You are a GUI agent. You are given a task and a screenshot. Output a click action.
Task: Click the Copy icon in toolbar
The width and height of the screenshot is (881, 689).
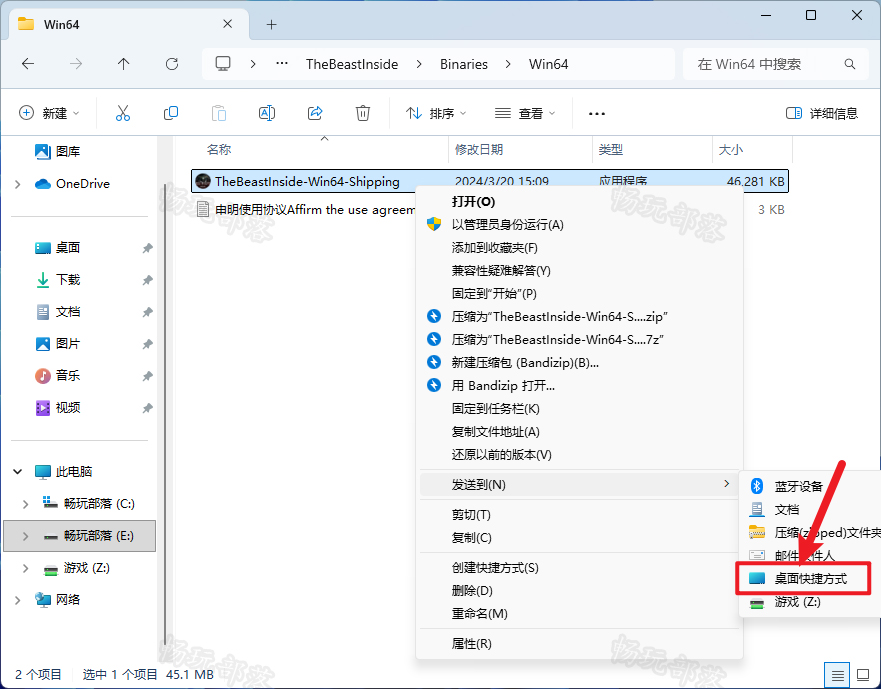click(171, 114)
